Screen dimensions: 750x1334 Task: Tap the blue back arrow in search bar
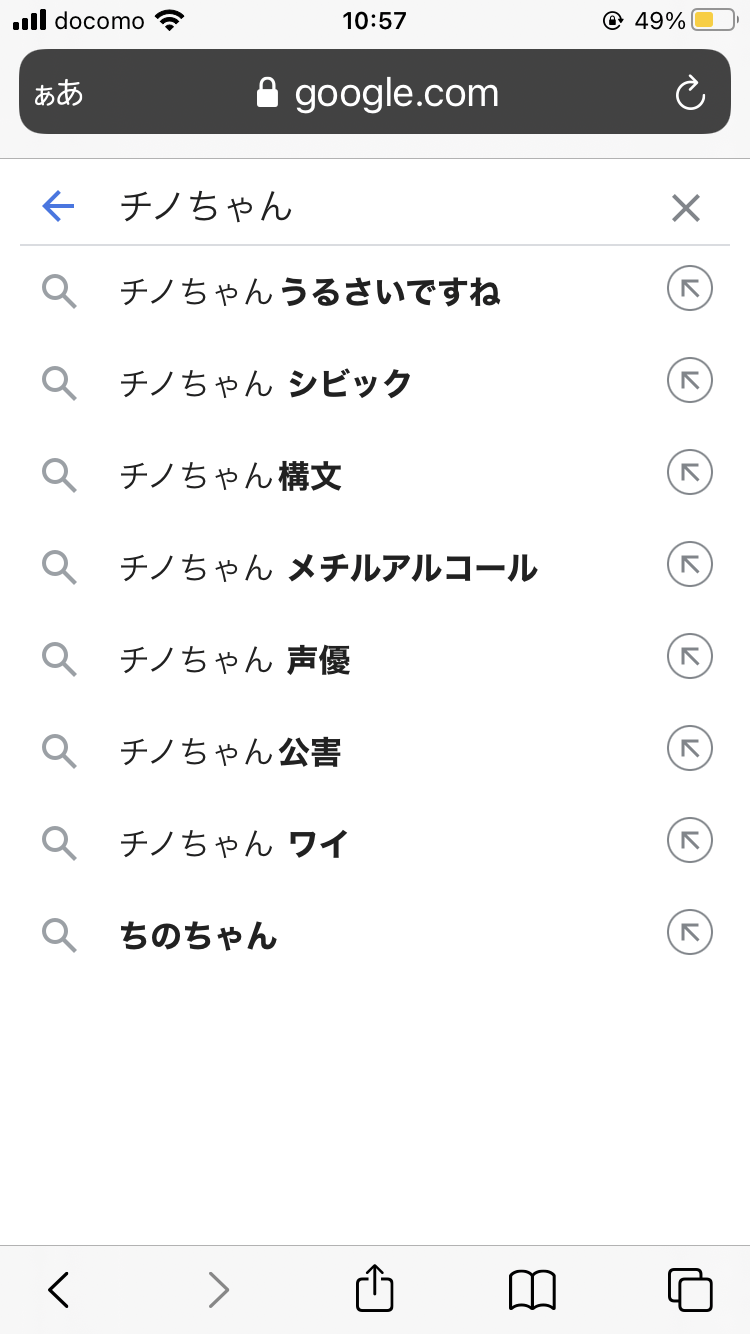point(59,207)
